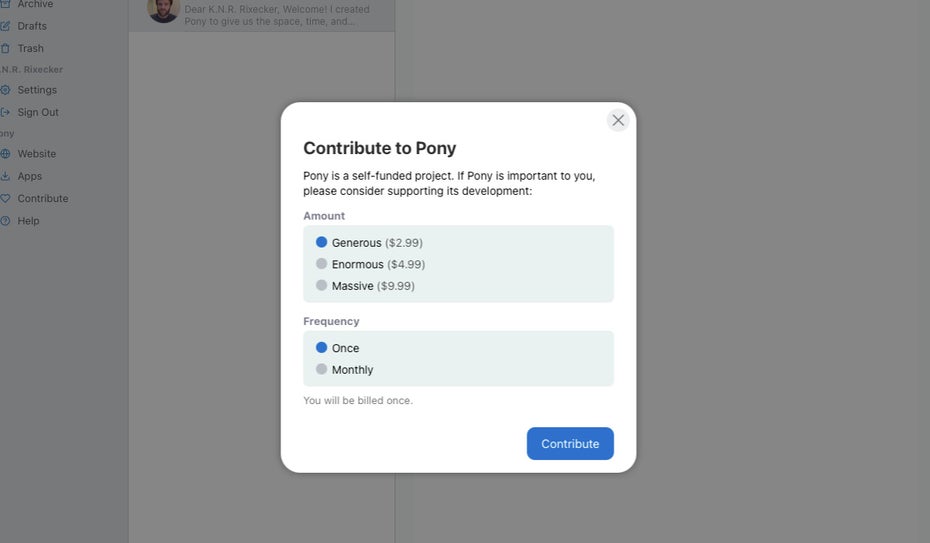The height and width of the screenshot is (543, 930).
Task: Click the Website globe icon
Action: (5, 154)
